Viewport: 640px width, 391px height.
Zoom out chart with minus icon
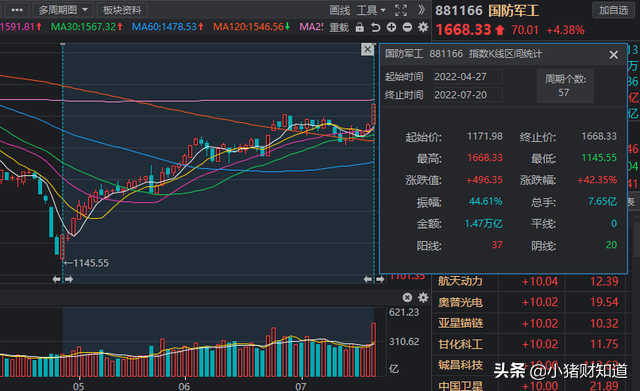pos(407,27)
